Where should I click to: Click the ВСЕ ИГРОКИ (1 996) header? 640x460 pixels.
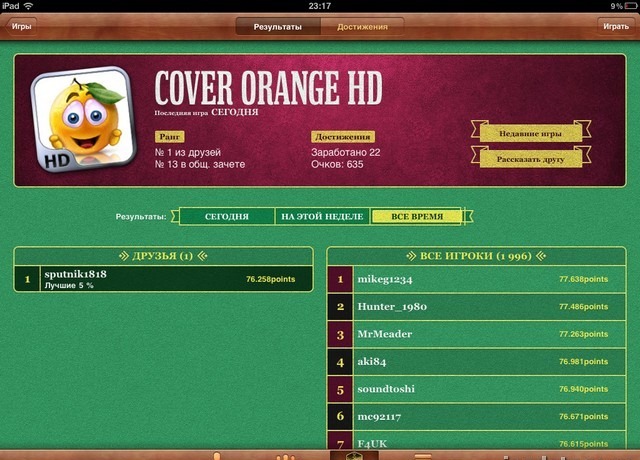(x=476, y=256)
